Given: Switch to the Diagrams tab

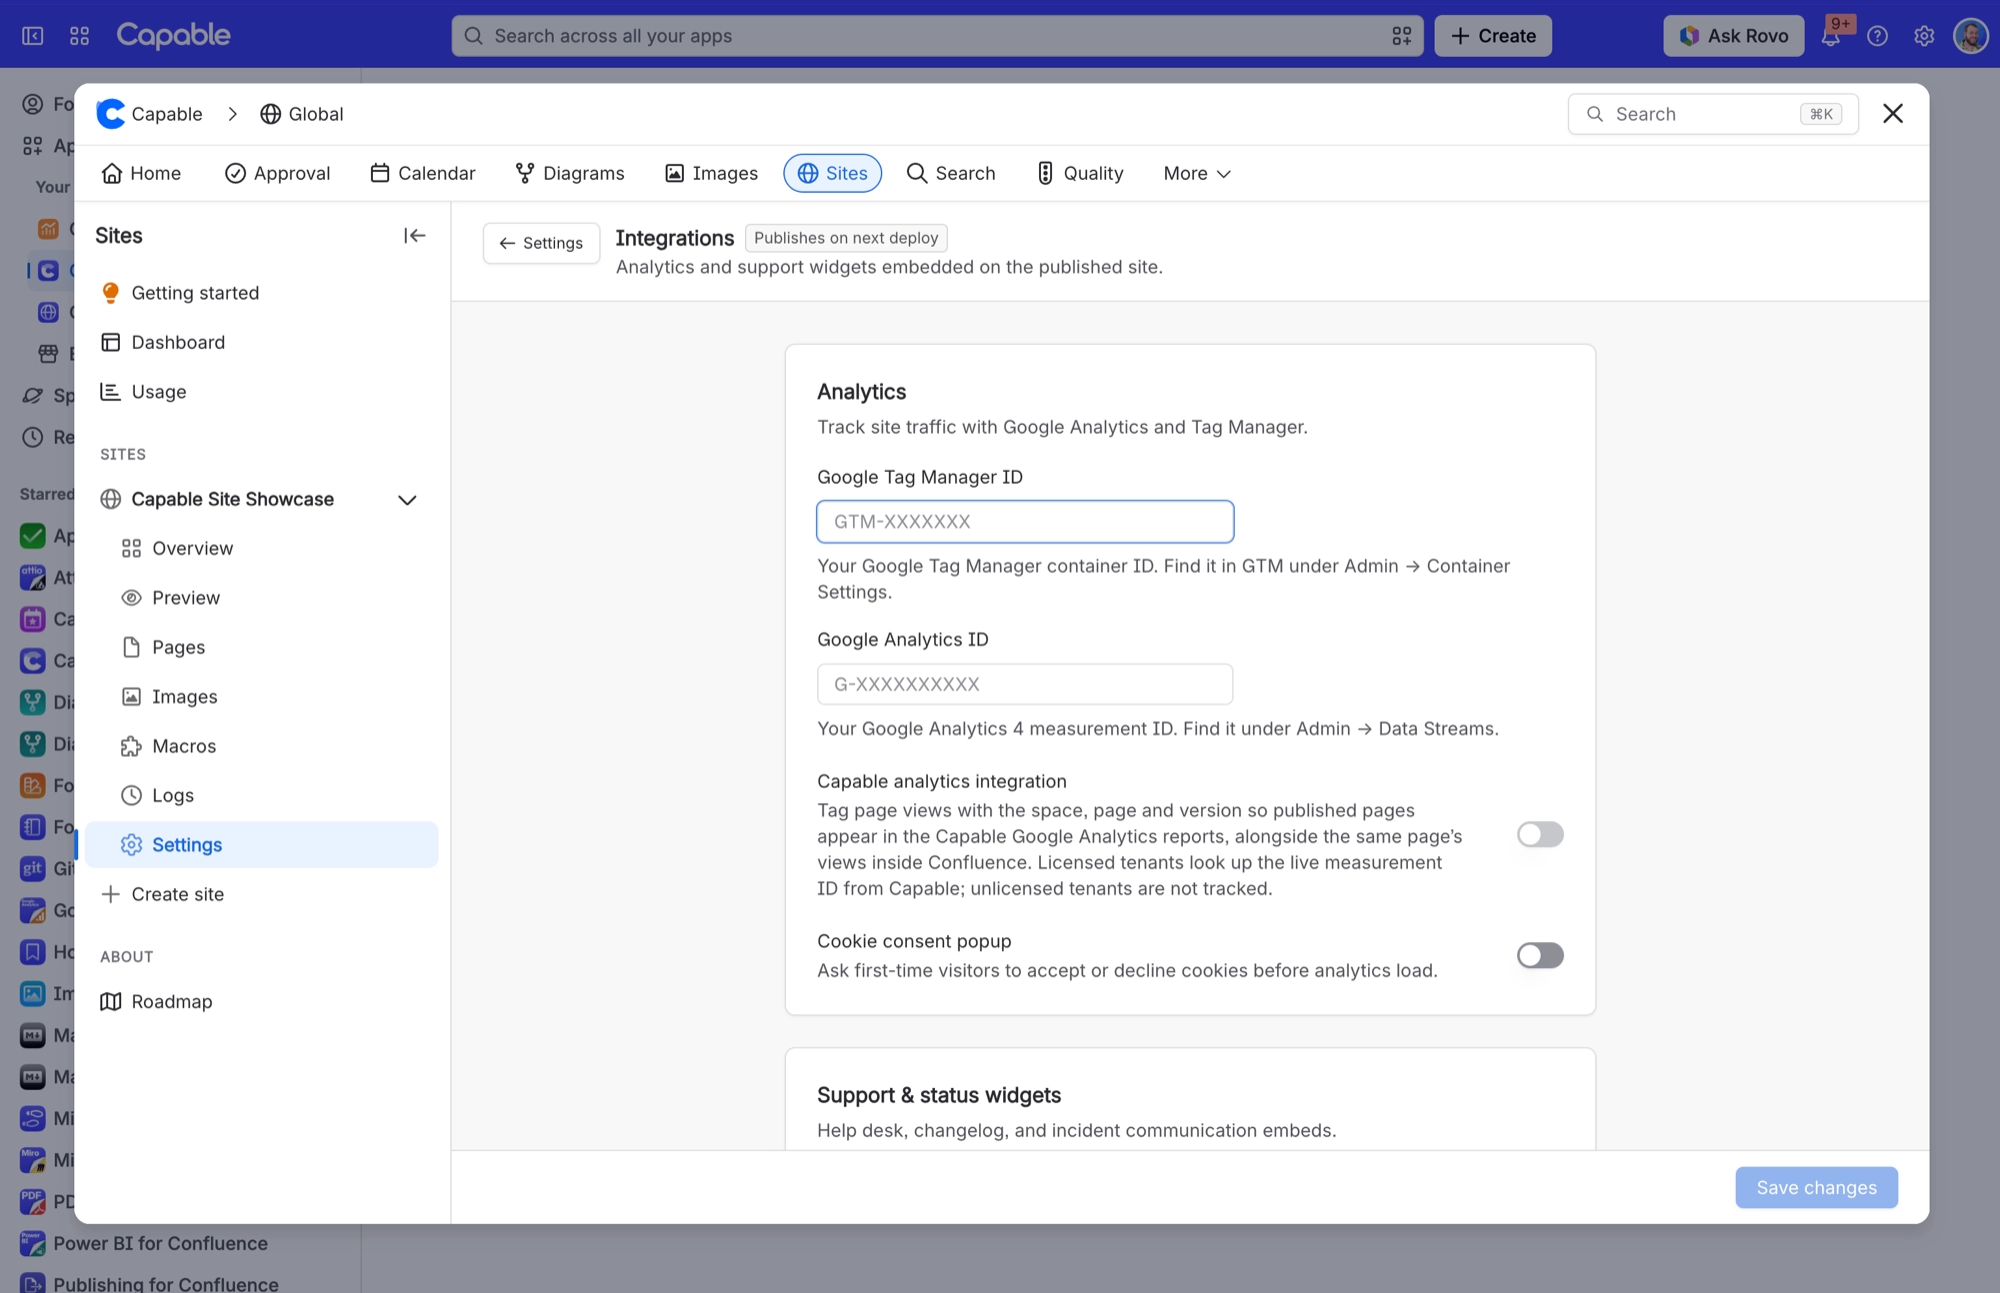Looking at the screenshot, I should click(x=570, y=173).
